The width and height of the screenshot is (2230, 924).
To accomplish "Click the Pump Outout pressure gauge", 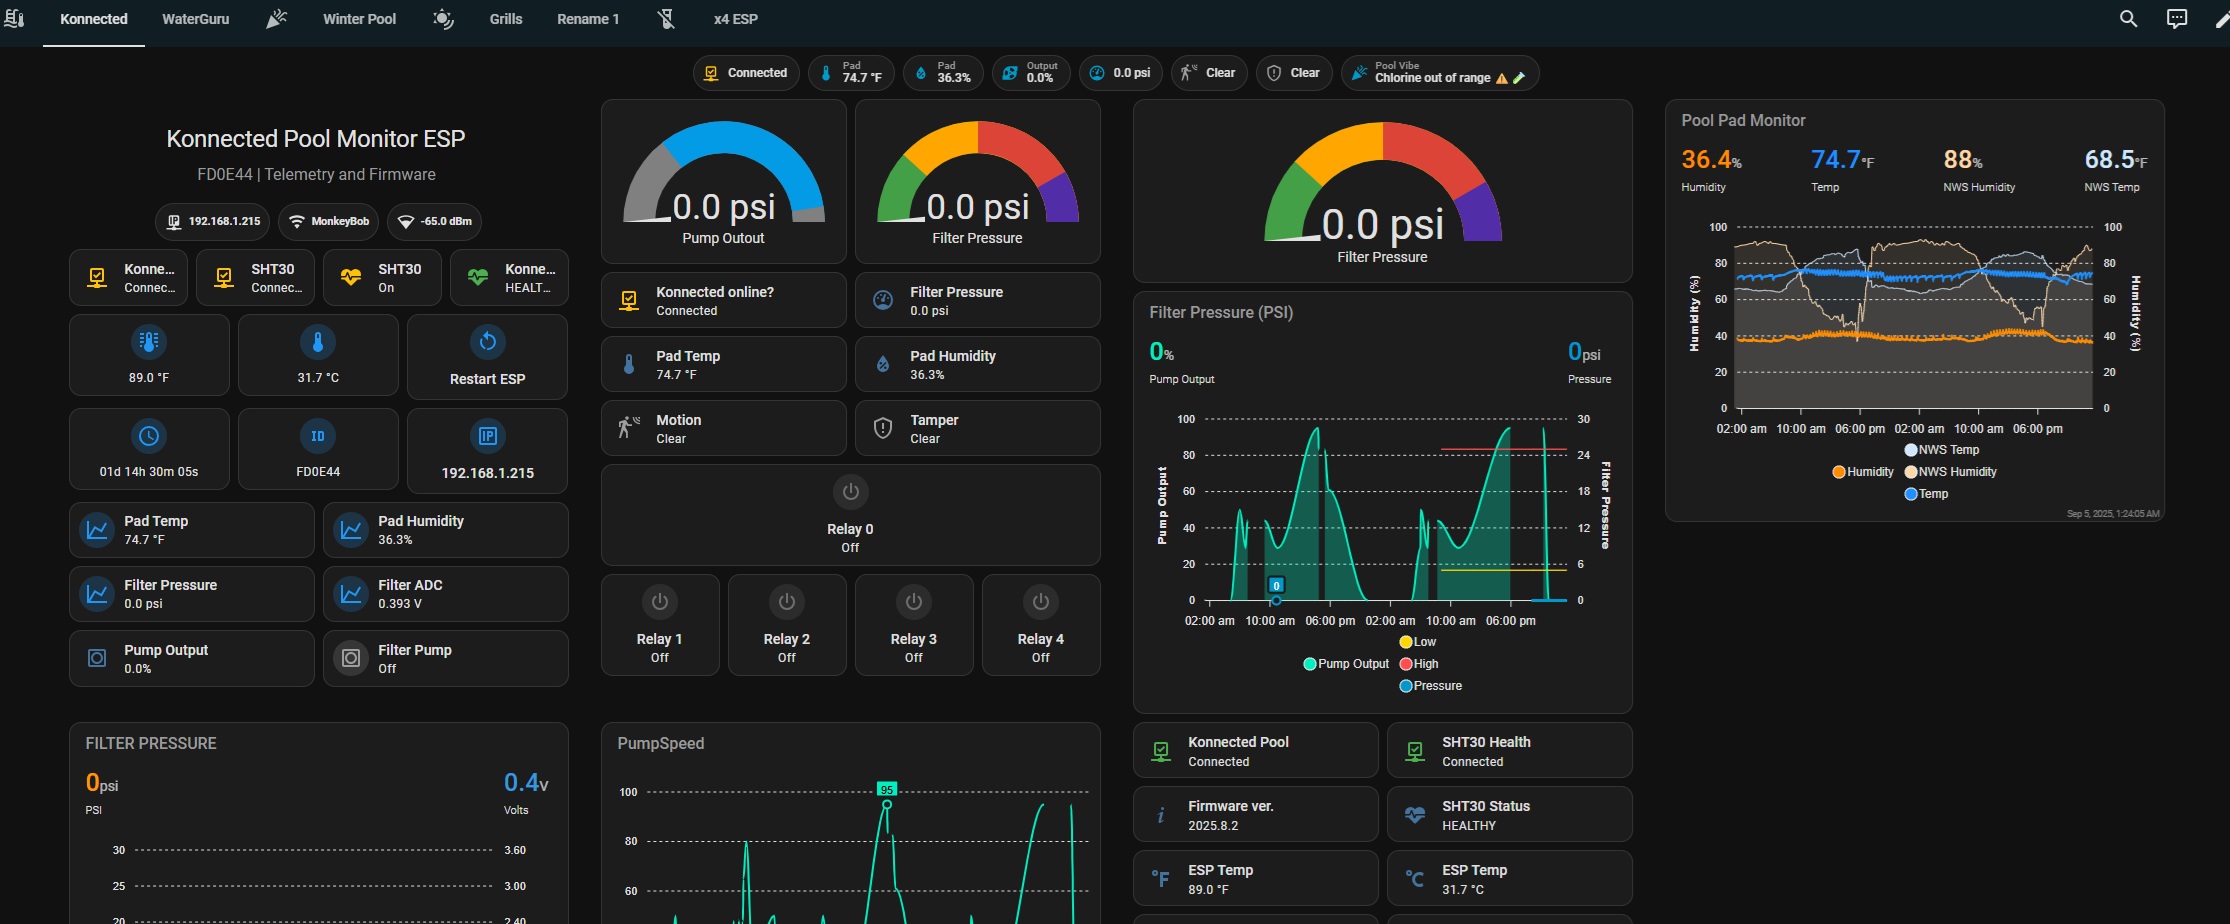I will [723, 182].
